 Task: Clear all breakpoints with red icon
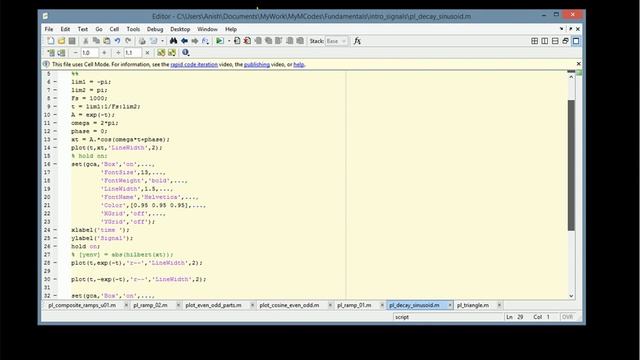(247, 41)
